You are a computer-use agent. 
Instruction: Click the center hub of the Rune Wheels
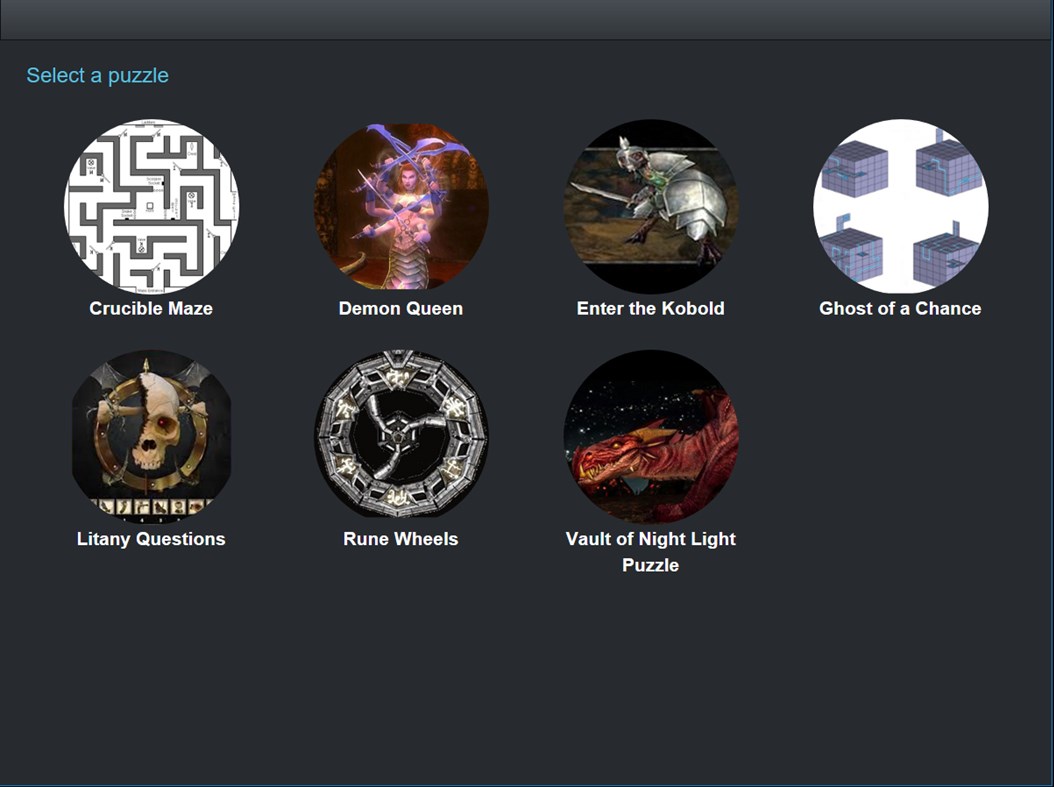399,436
